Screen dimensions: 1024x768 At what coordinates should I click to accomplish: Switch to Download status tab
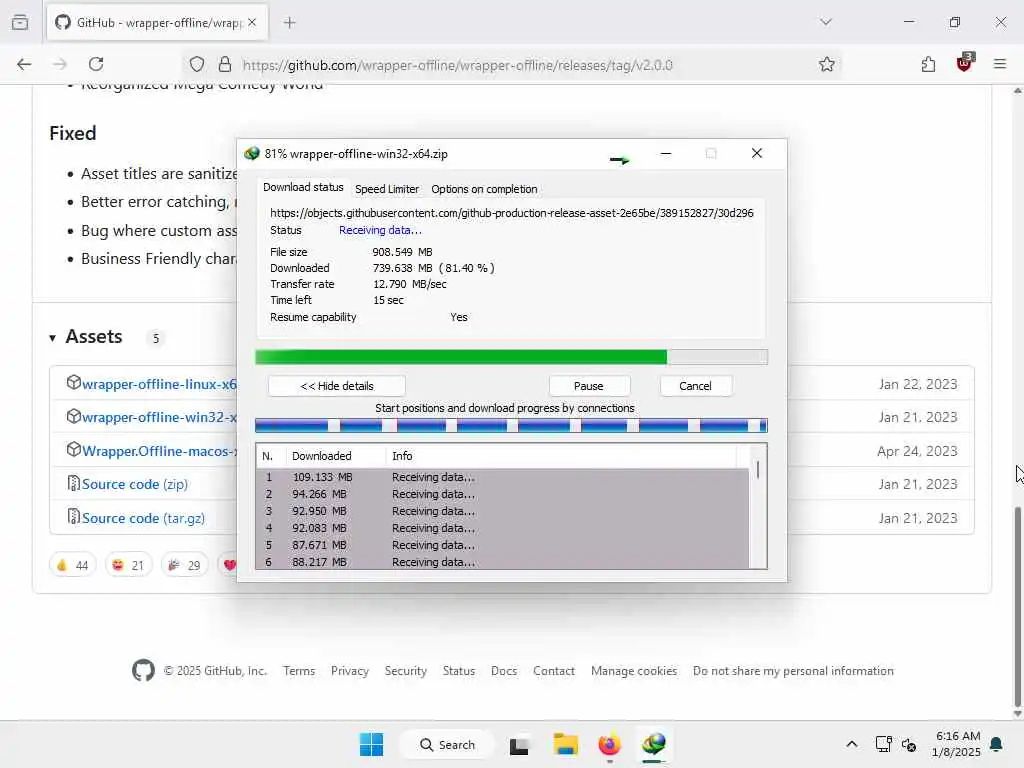(303, 187)
